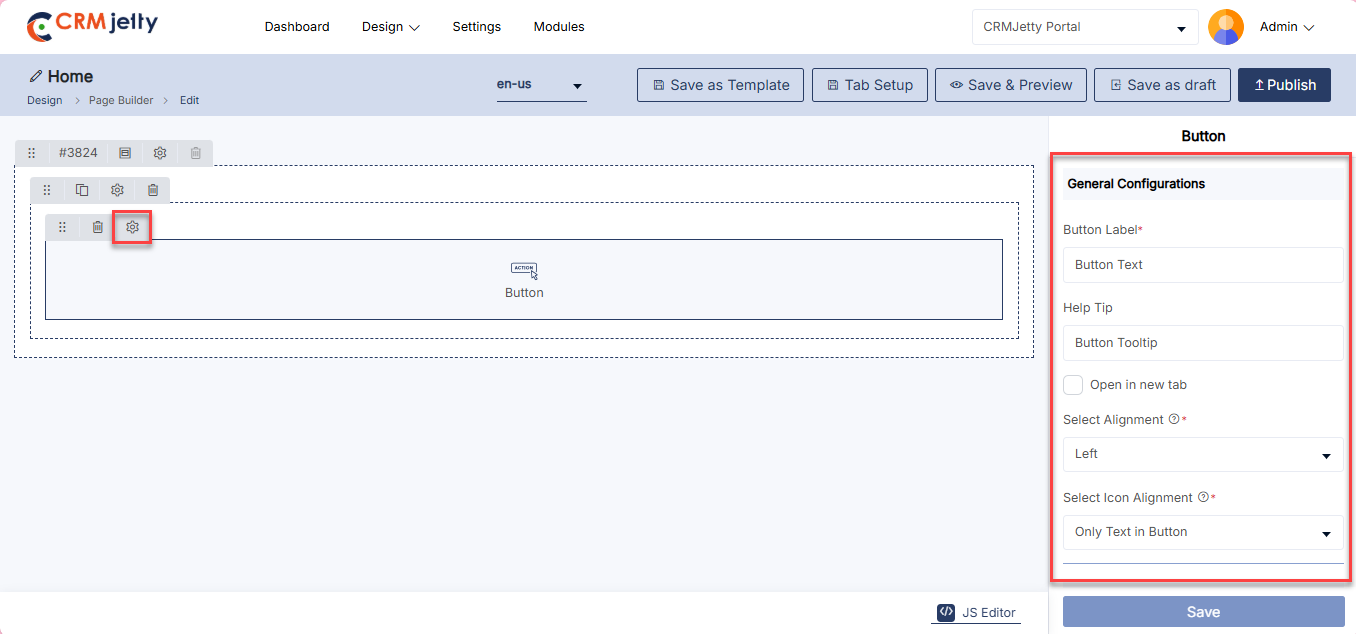Expand the CRMJetty Portal selector
The width and height of the screenshot is (1356, 634).
click(x=1084, y=27)
